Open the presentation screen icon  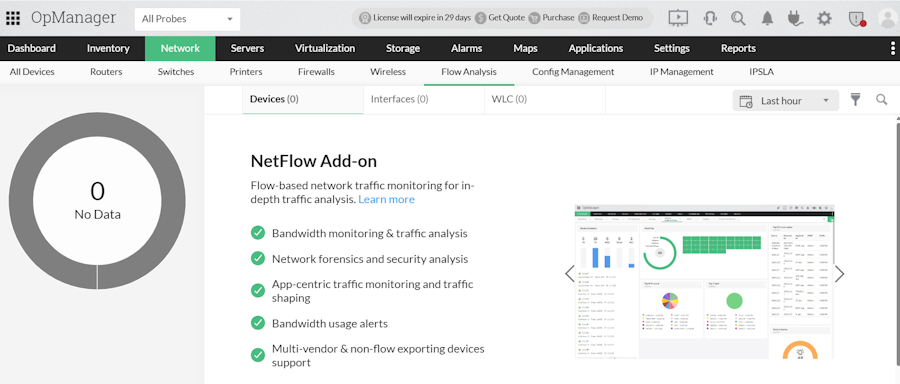click(678, 18)
